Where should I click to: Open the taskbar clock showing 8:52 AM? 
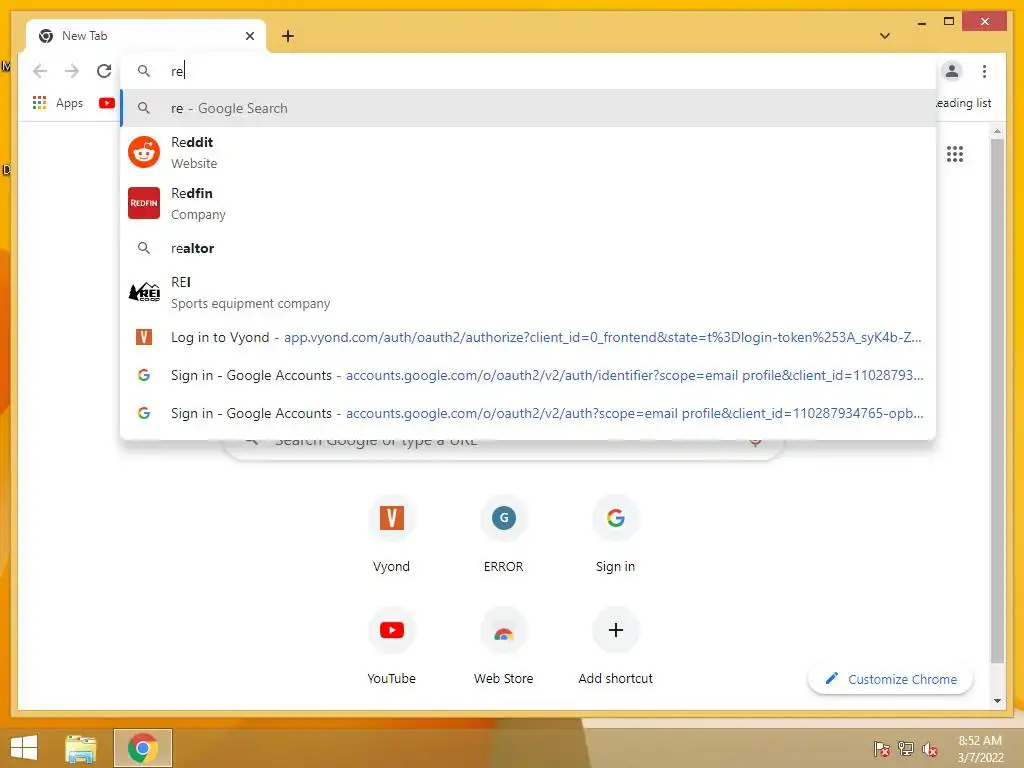(980, 748)
